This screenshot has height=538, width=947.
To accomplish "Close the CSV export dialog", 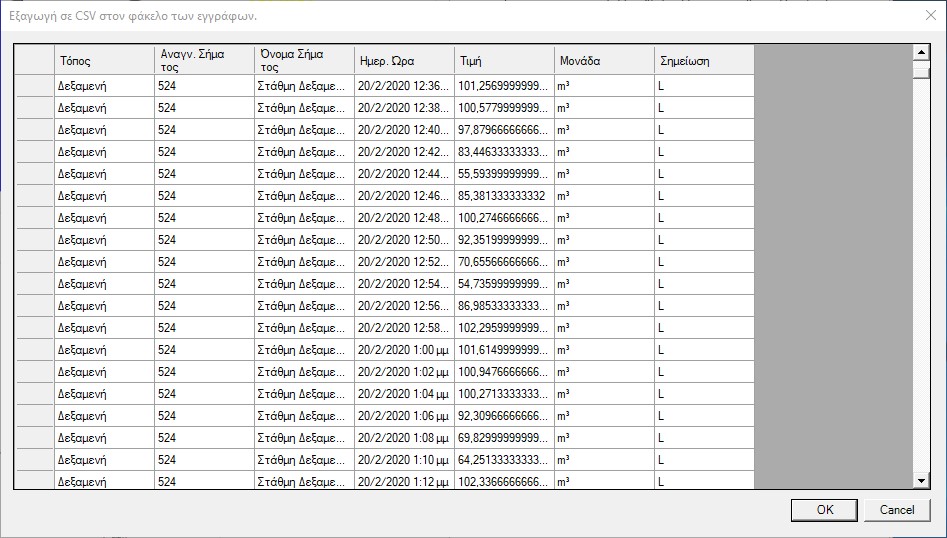I will [930, 15].
